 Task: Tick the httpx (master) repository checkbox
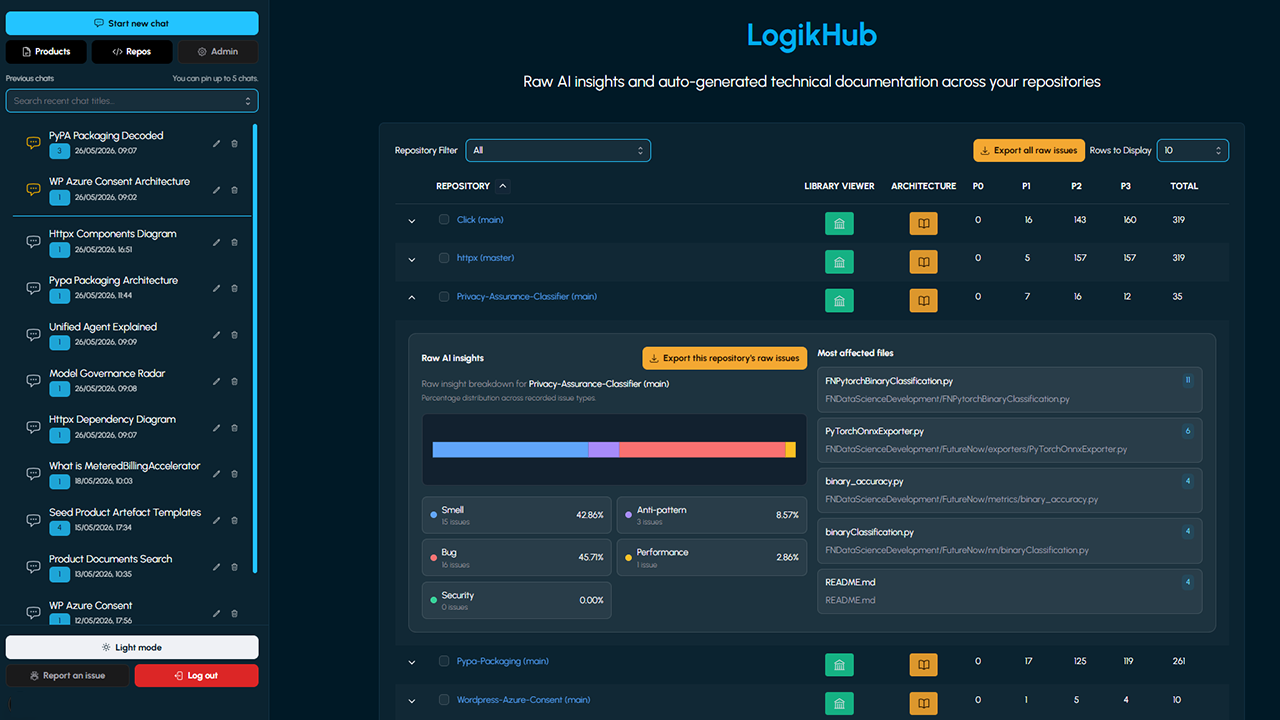click(x=444, y=258)
